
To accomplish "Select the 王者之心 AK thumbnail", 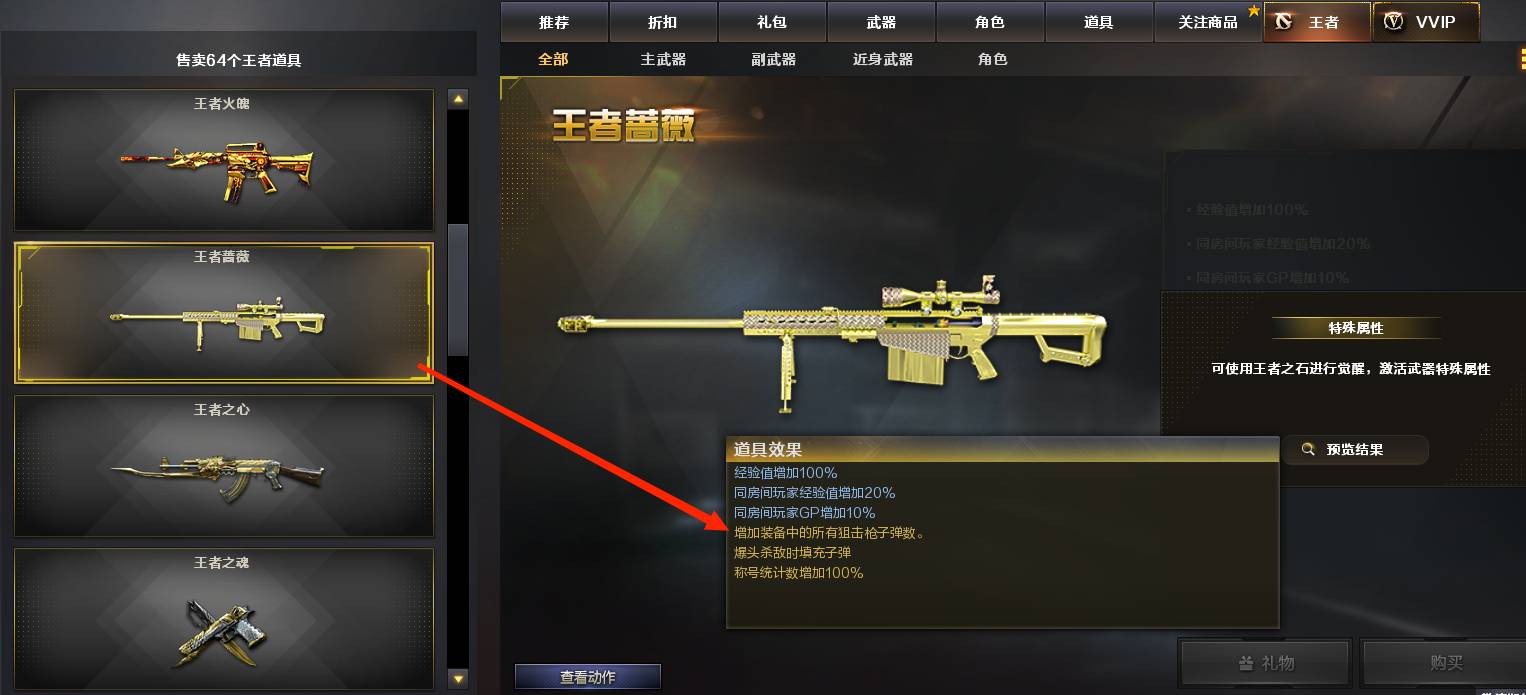I will [224, 466].
